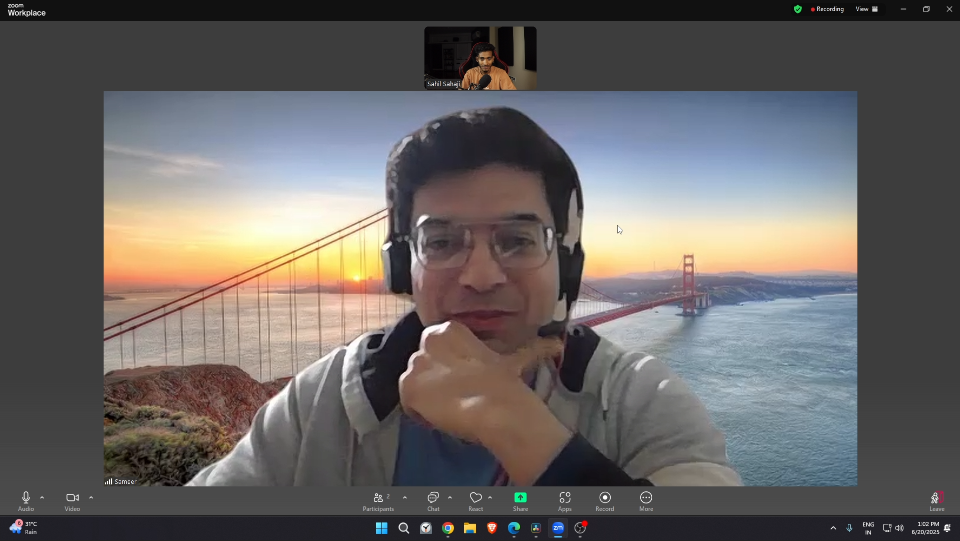Select Sahil's video thumbnail at top

click(x=480, y=58)
